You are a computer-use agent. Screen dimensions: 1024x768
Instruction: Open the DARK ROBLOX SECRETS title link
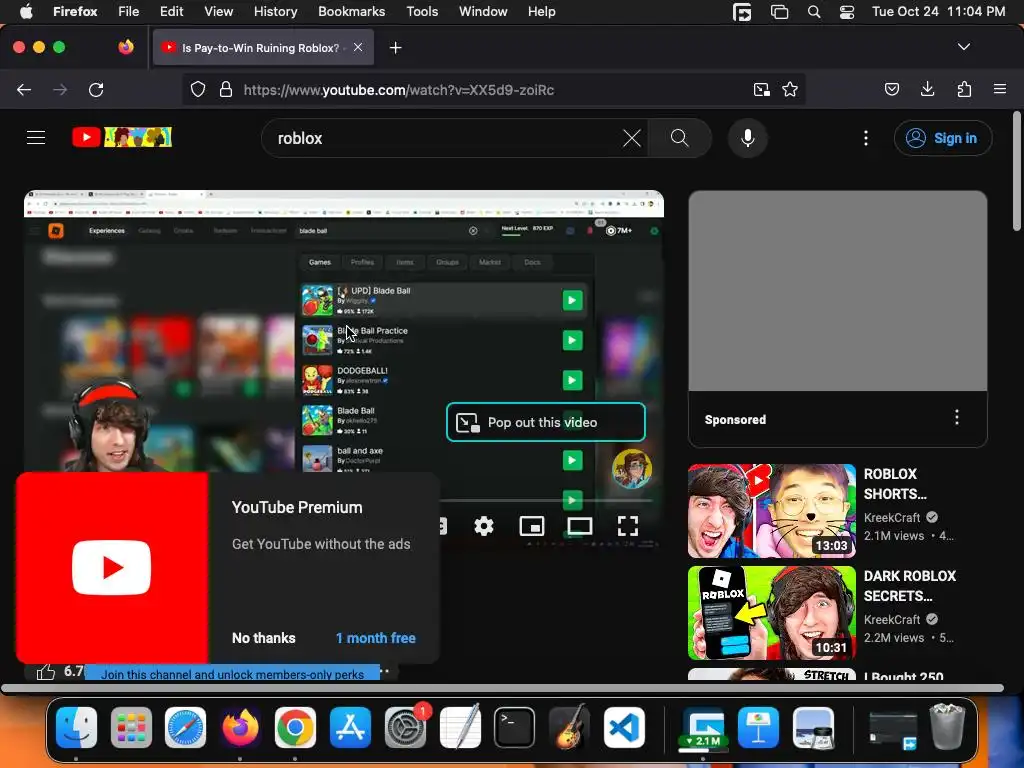(x=910, y=586)
